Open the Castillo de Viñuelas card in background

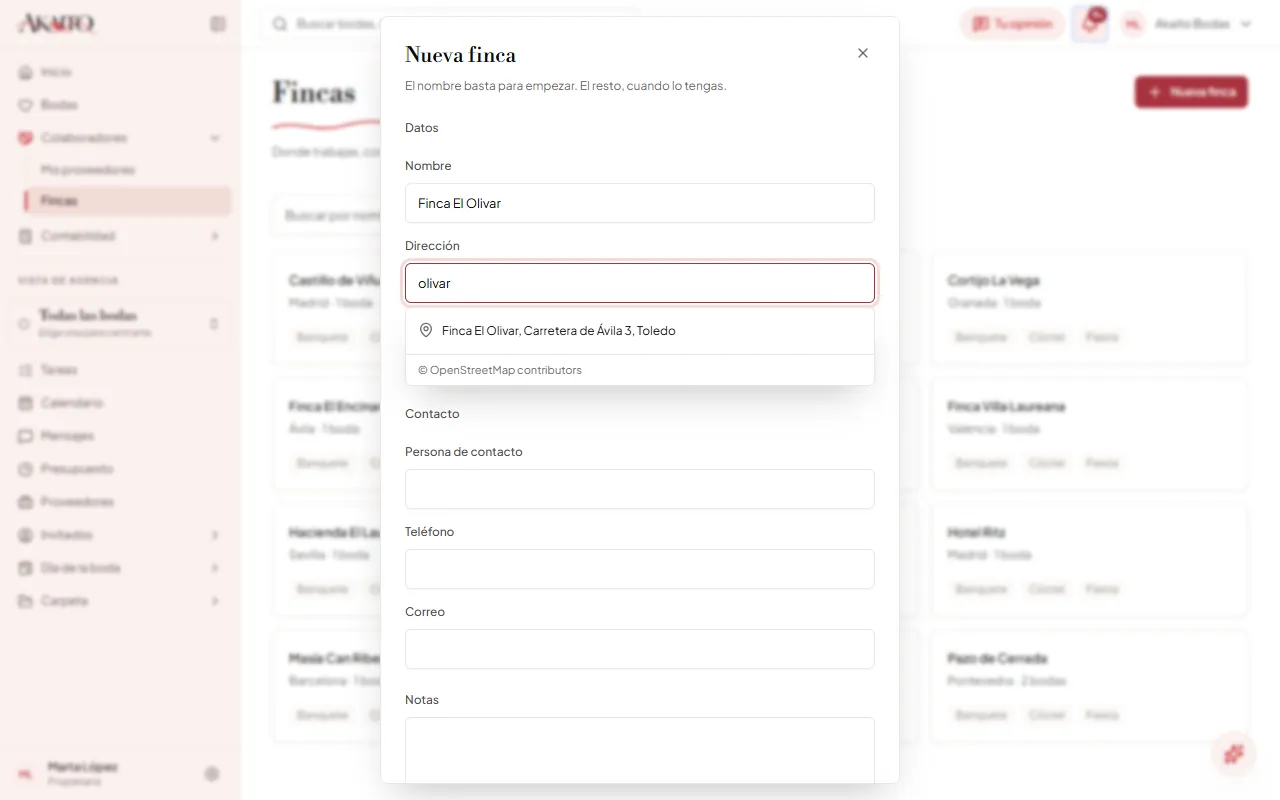pos(327,308)
